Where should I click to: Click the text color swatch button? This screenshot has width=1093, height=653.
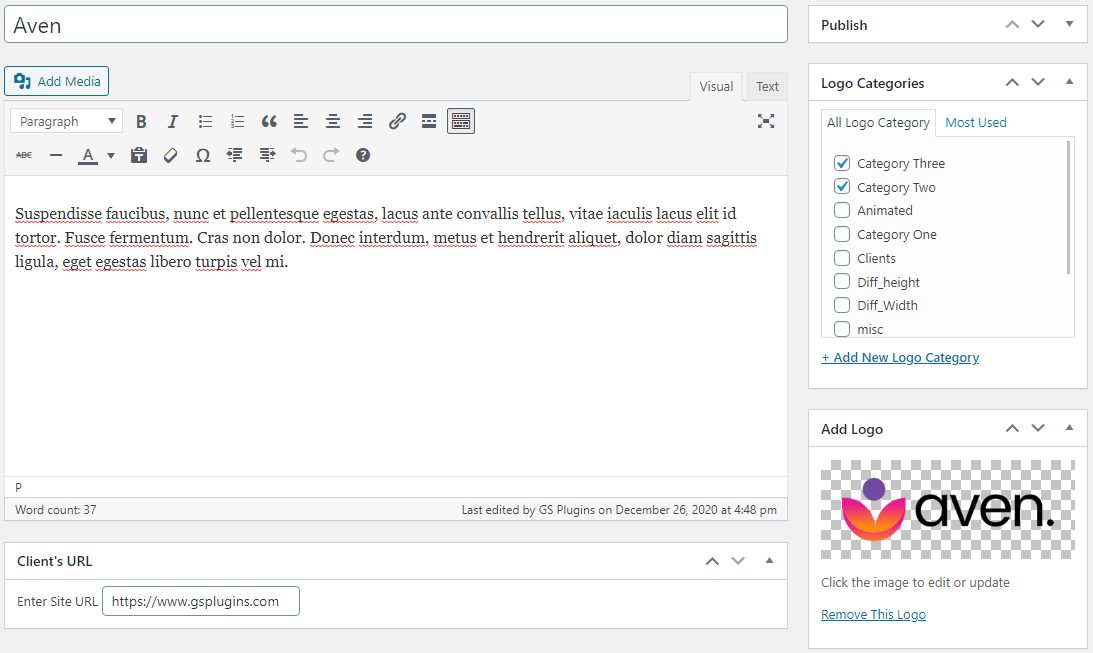(88, 156)
